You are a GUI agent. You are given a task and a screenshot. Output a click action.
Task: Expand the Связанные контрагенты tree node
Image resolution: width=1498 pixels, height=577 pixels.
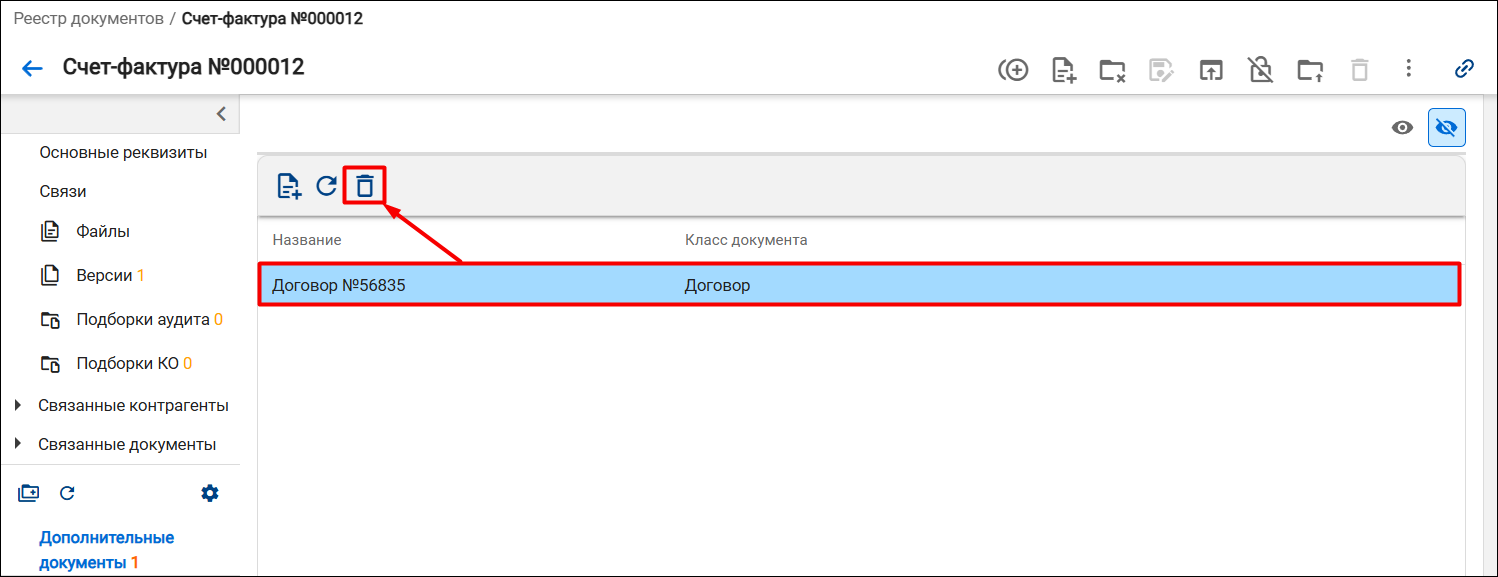click(18, 406)
